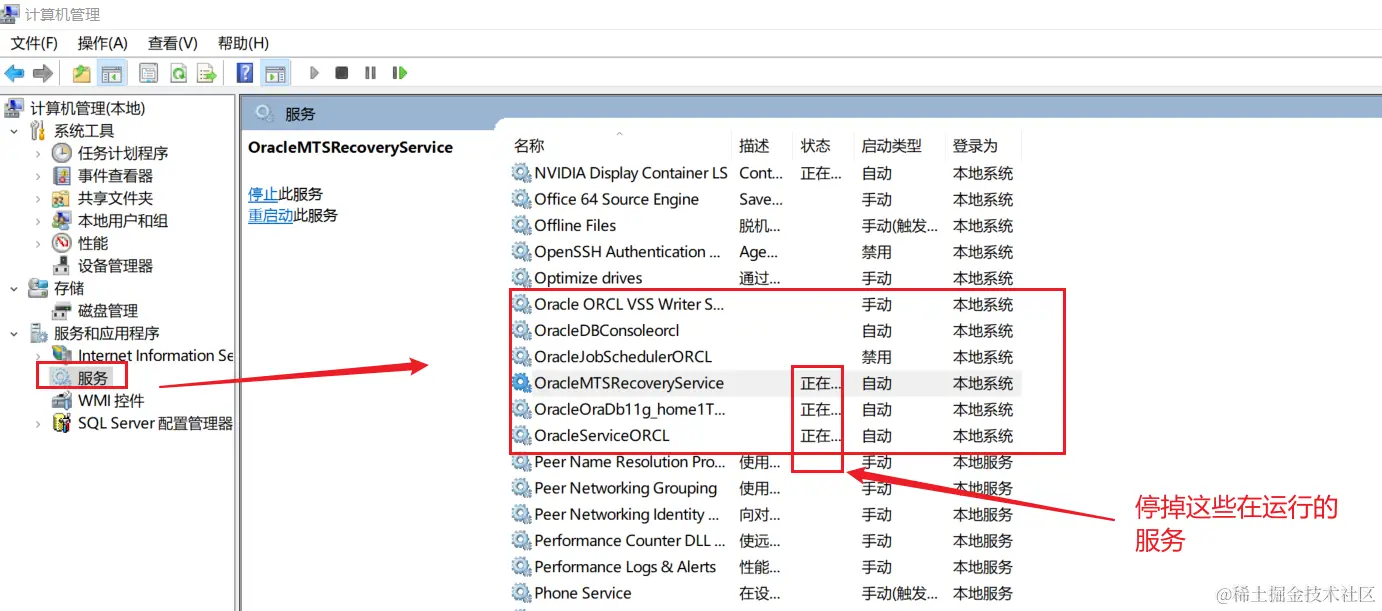The height and width of the screenshot is (611, 1382).
Task: Select the OracleMTSRecoveryService row name
Action: point(629,383)
